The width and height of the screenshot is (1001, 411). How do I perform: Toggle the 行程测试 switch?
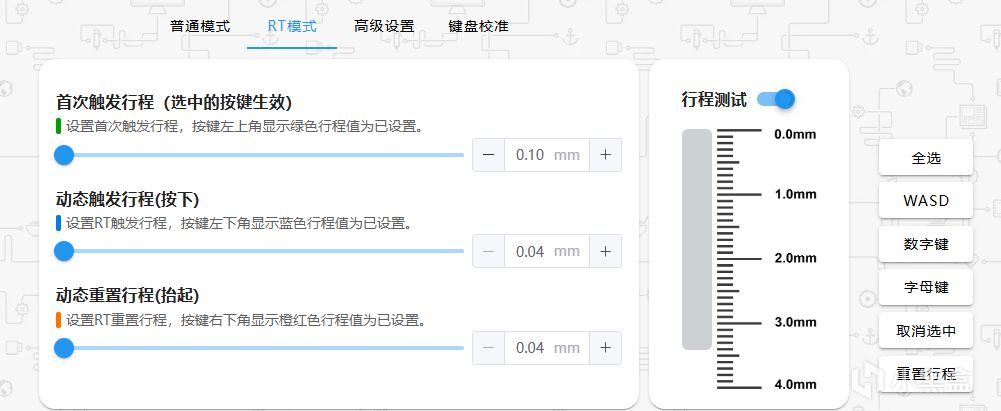pos(776,99)
